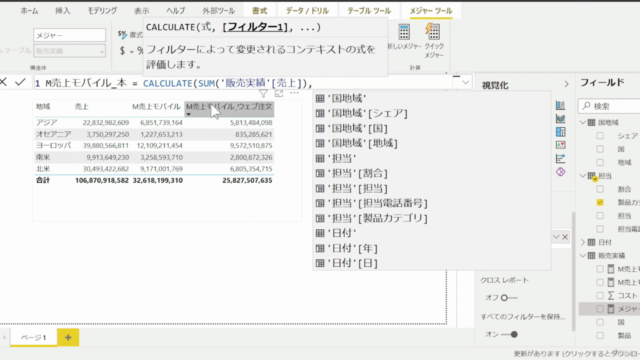Image resolution: width=640 pixels, height=360 pixels.
Task: Click the 更新があります status bar notice
Action: pos(576,354)
